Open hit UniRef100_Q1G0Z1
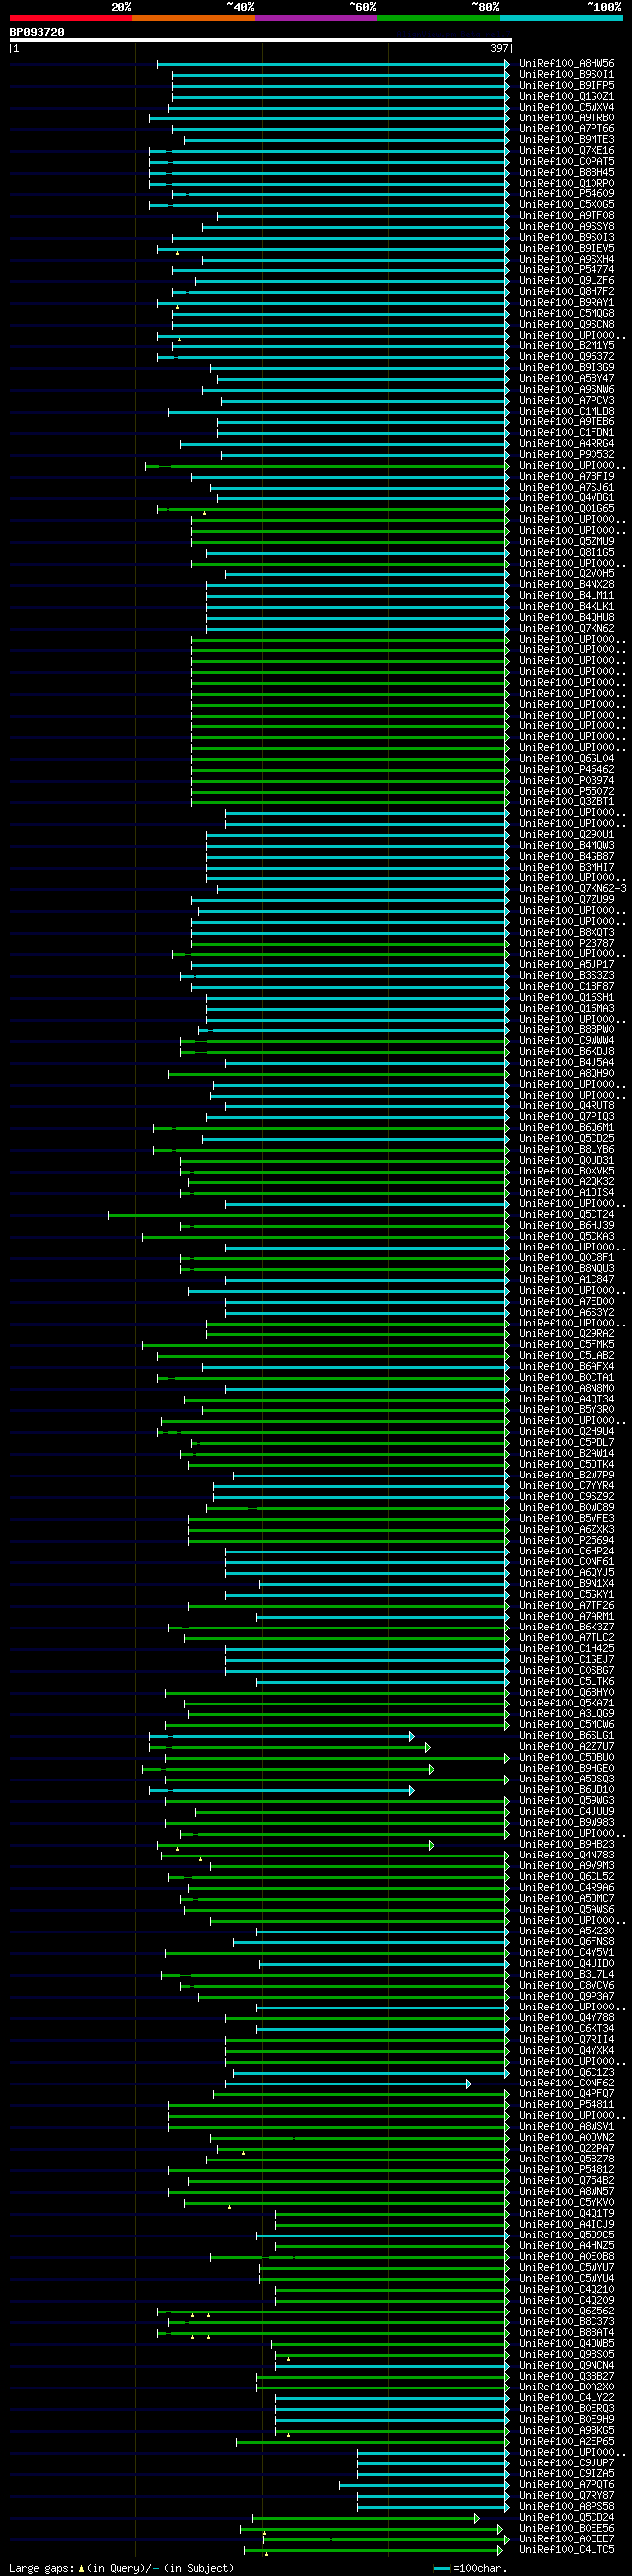The image size is (632, 2576). click(x=567, y=96)
